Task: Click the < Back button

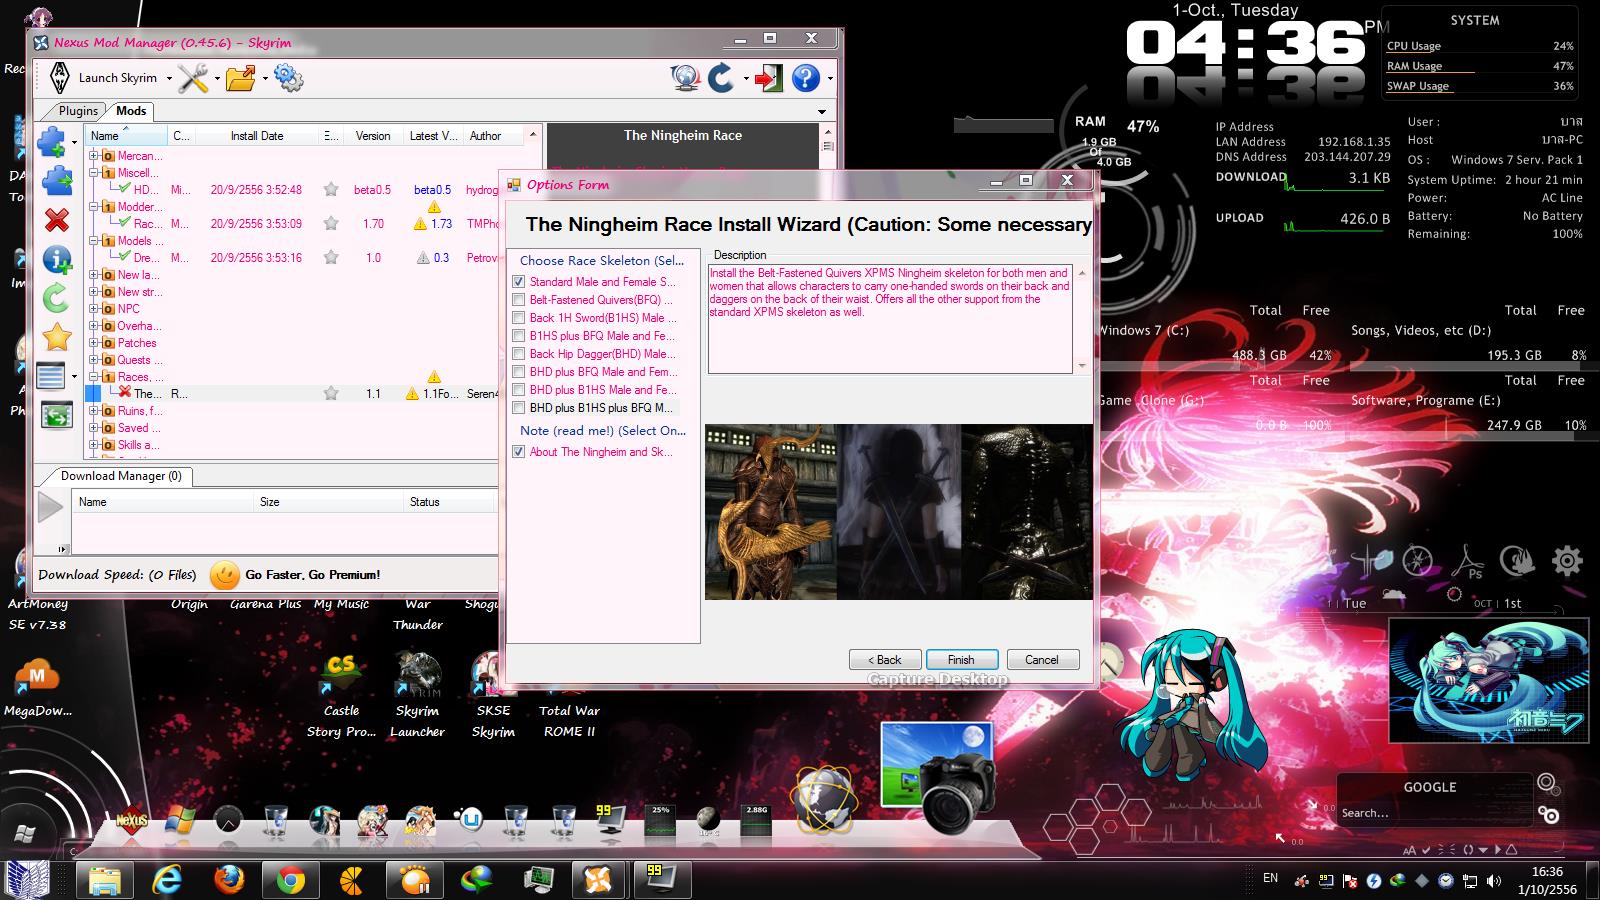Action: pos(885,660)
